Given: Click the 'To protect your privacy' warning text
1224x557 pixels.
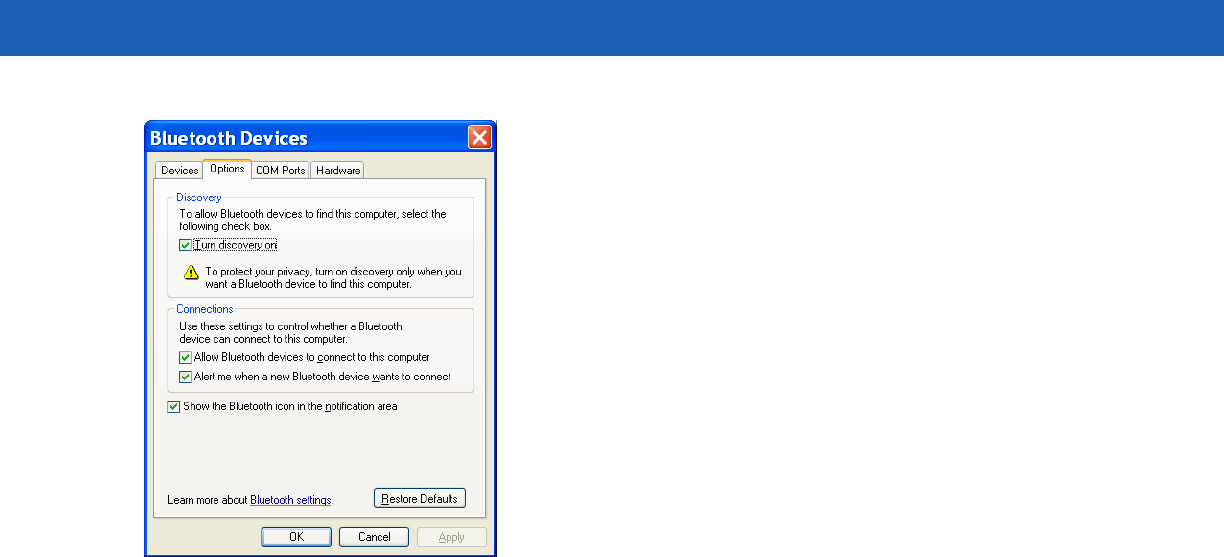Looking at the screenshot, I should (x=334, y=278).
